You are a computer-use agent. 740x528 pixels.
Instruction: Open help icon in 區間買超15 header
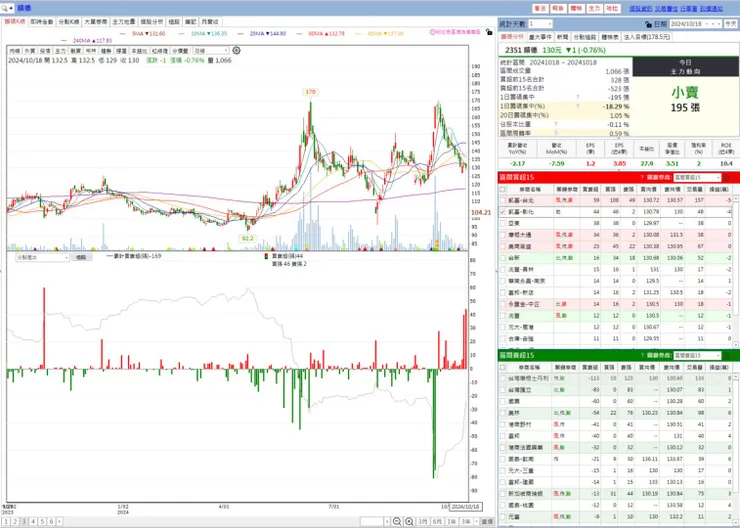642,177
